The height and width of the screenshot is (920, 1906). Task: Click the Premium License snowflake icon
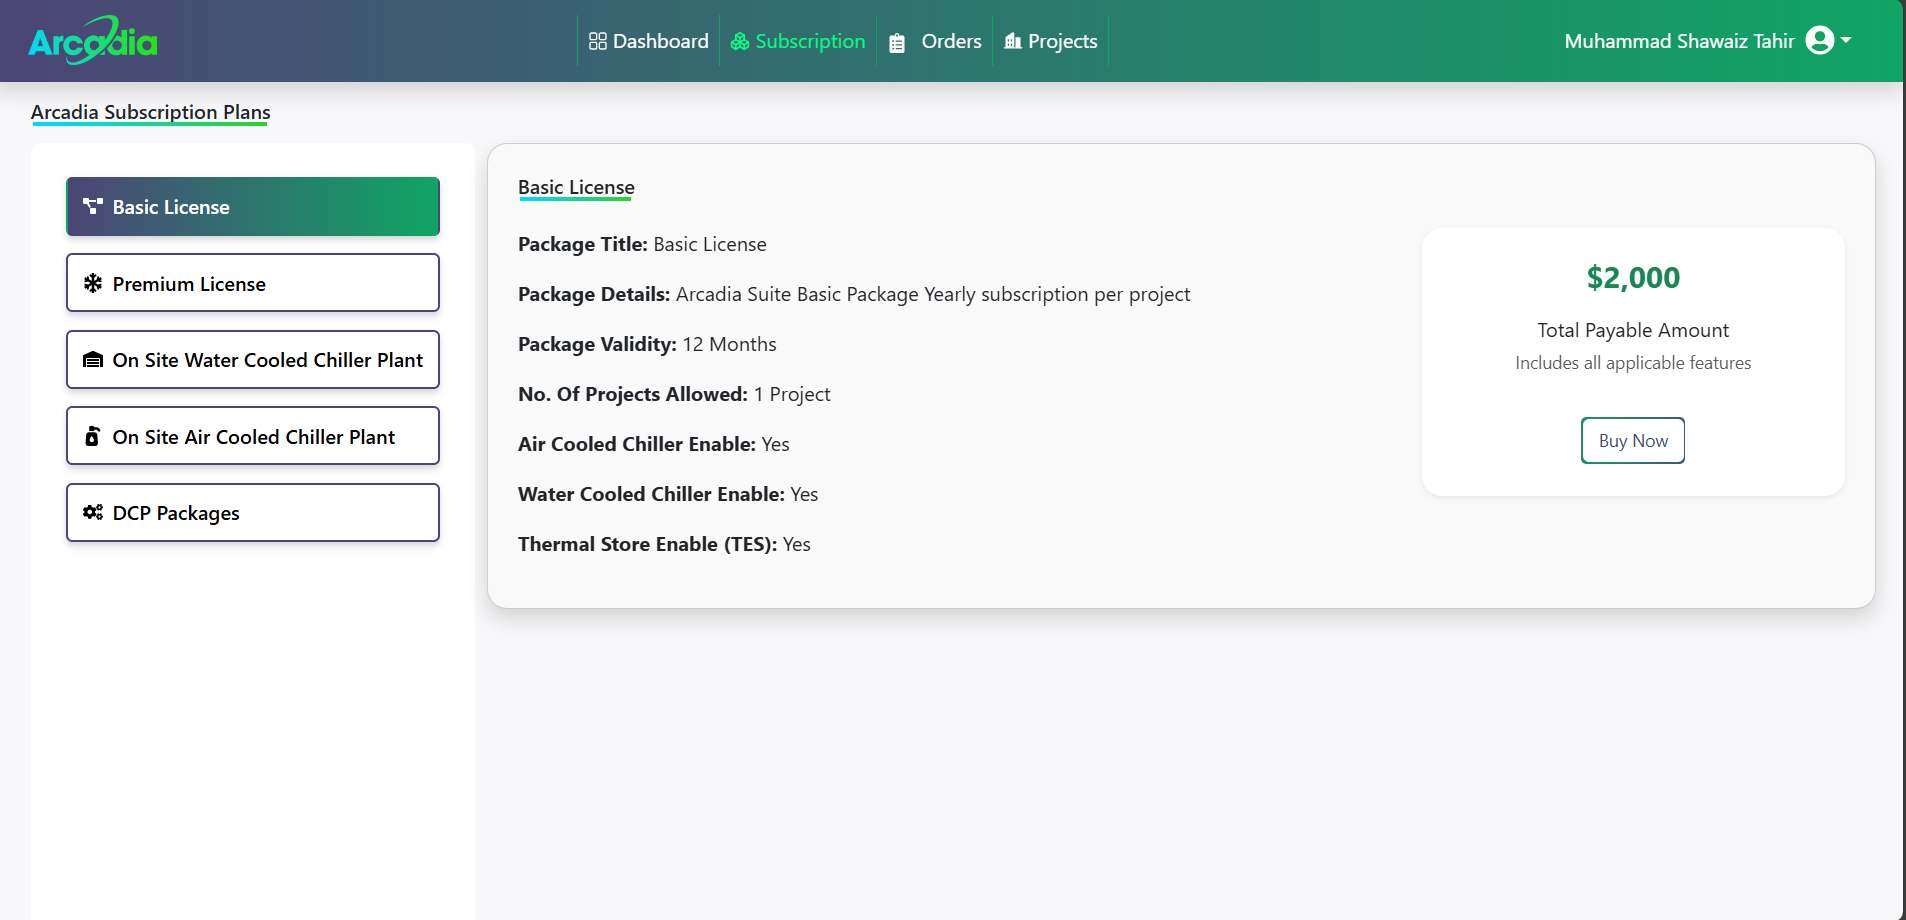(x=93, y=284)
